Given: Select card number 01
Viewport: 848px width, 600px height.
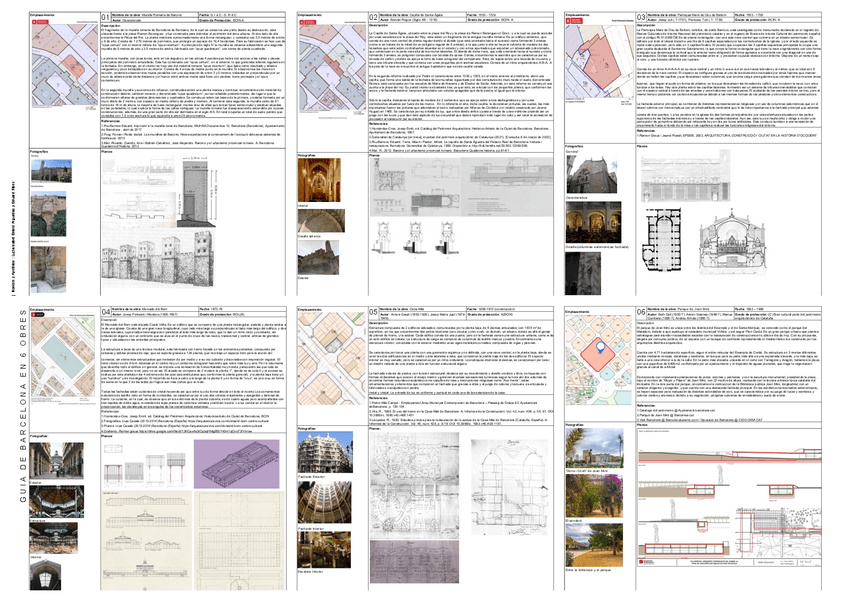Looking at the screenshot, I should [x=105, y=17].
